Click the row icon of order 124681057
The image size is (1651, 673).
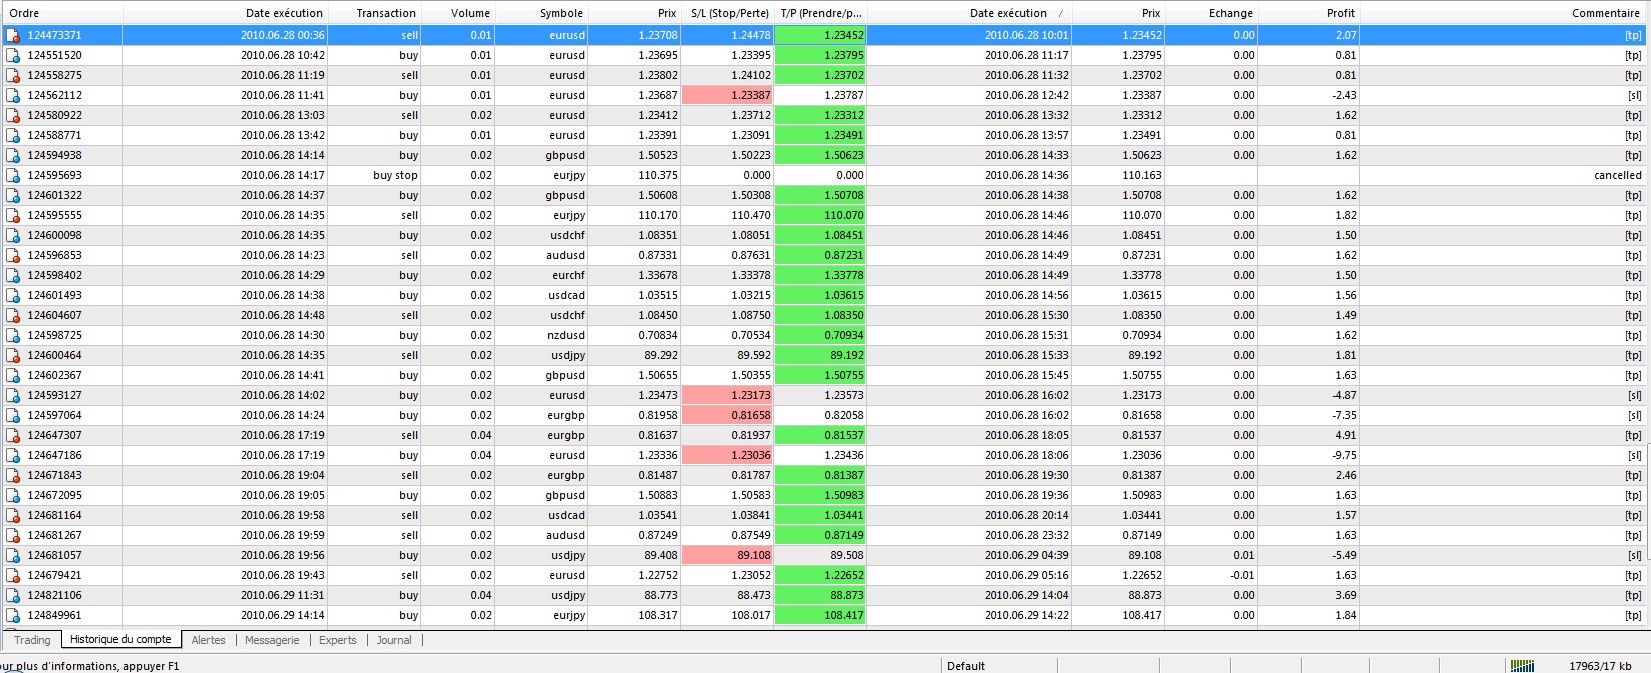pyautogui.click(x=13, y=555)
